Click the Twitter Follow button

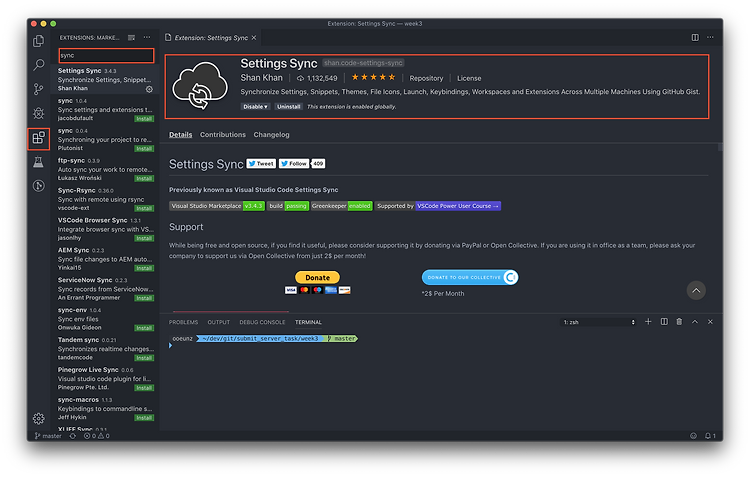point(294,164)
